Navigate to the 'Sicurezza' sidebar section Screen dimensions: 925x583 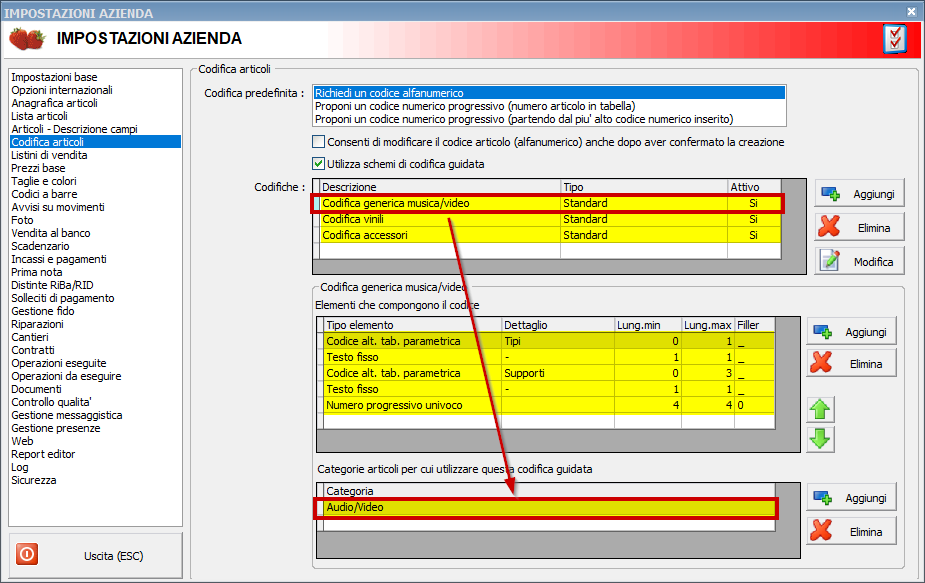[x=39, y=480]
